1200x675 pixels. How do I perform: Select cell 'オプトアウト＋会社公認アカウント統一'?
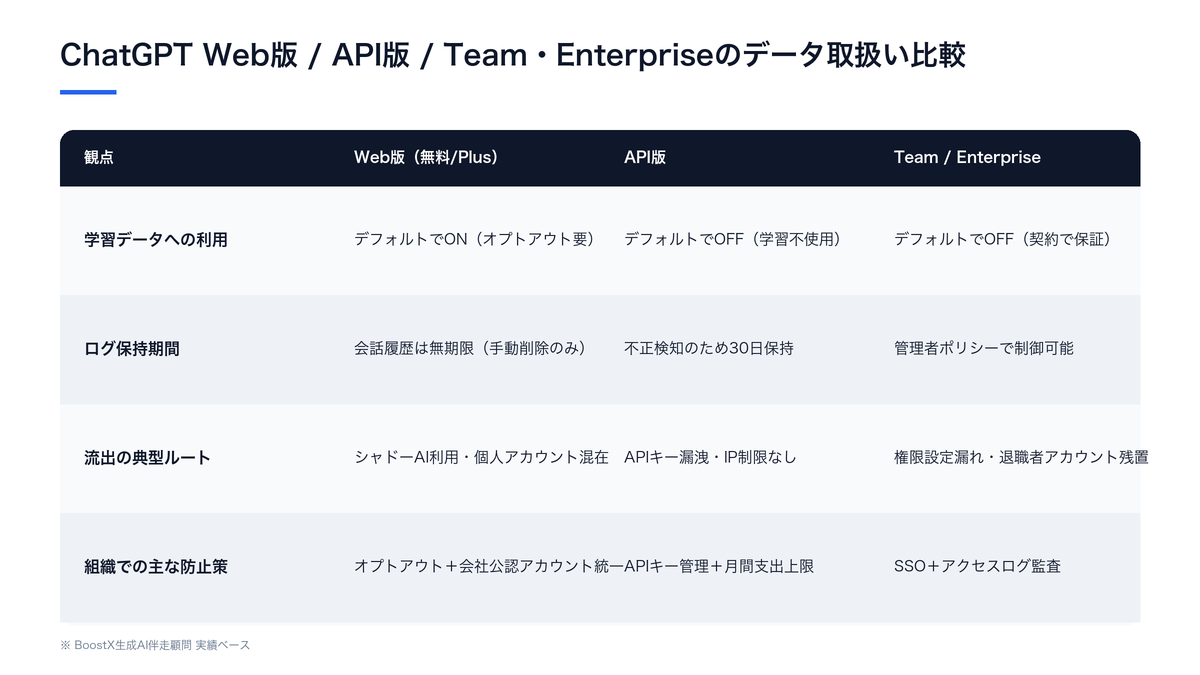point(489,567)
